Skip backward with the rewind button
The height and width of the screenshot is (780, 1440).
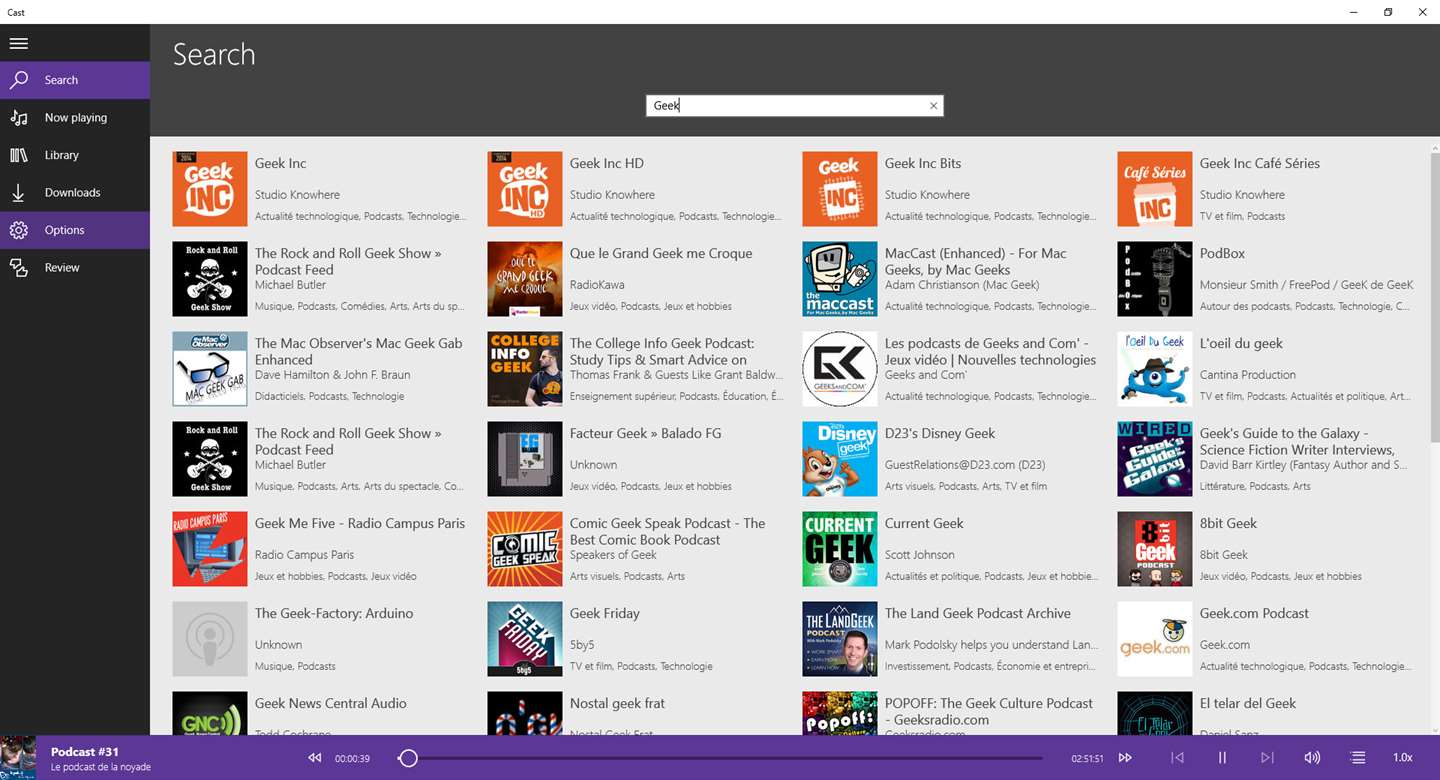tap(315, 758)
